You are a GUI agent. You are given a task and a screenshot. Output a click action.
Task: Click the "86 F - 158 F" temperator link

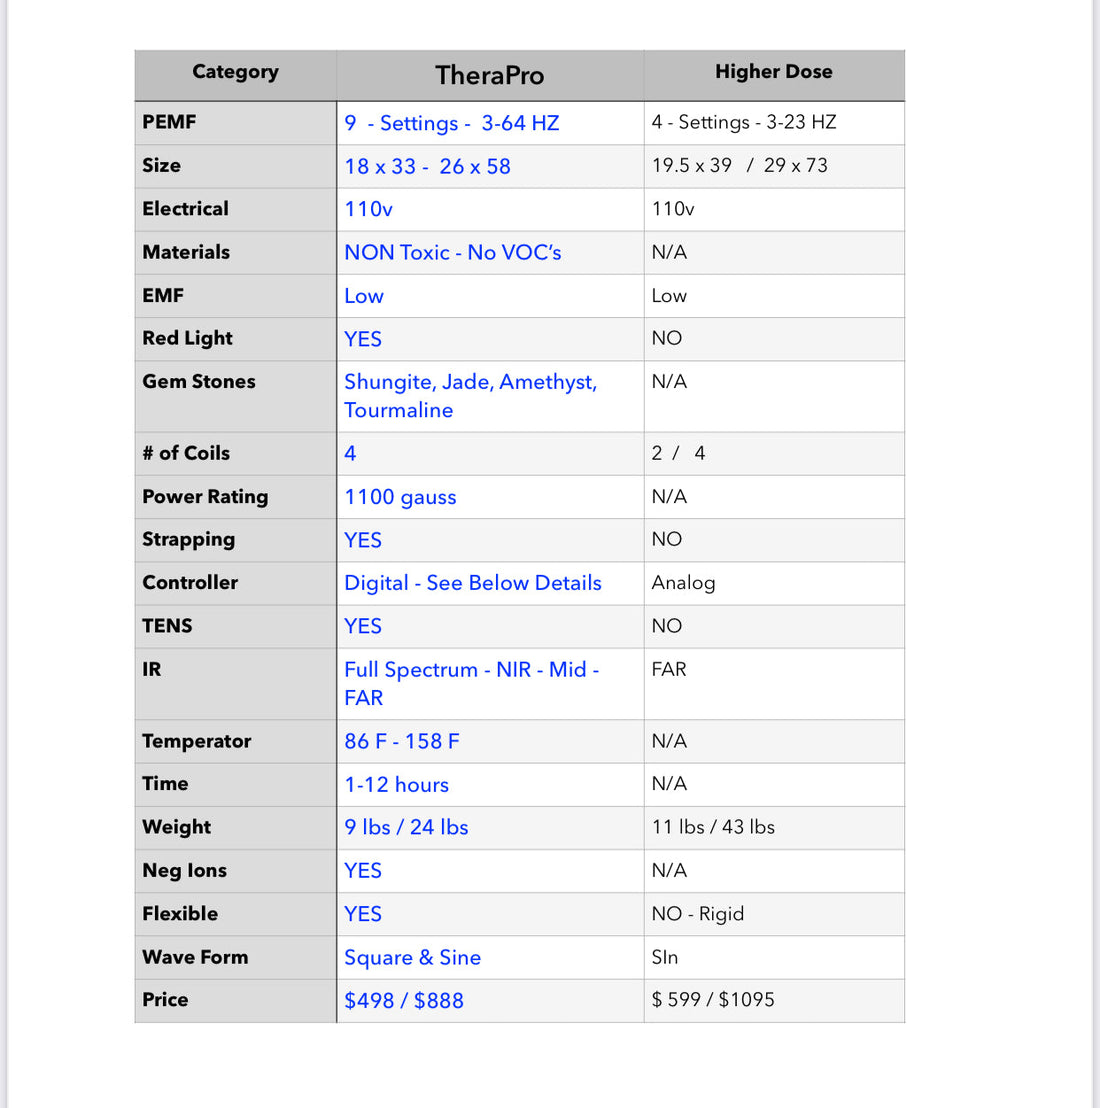tap(401, 741)
